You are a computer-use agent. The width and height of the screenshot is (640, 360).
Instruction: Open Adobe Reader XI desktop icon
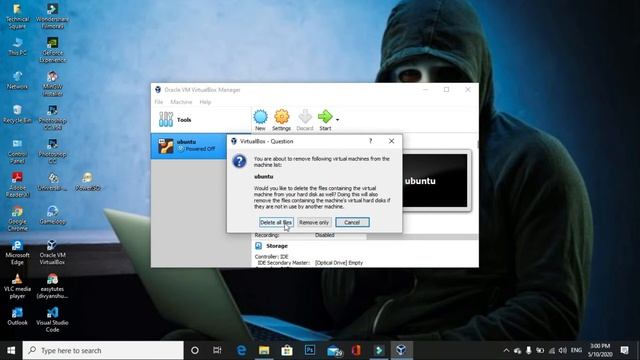point(17,185)
